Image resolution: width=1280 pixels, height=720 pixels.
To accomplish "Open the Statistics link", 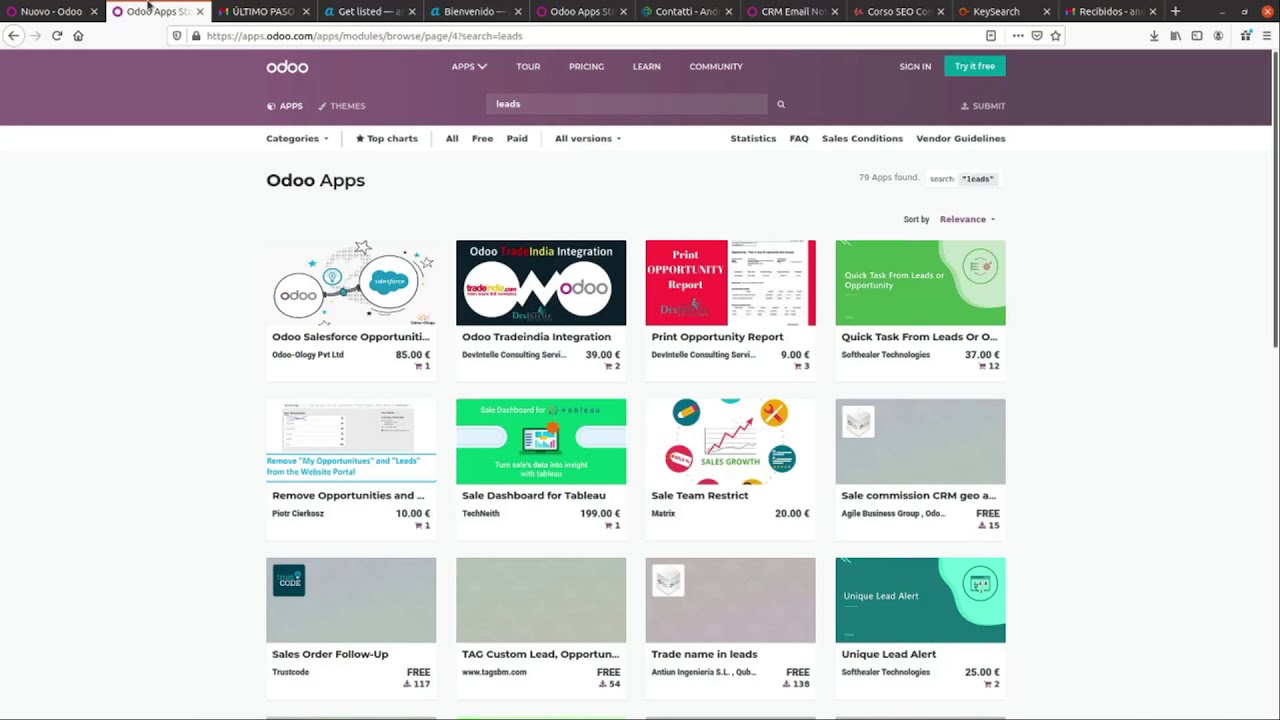I will [x=753, y=139].
